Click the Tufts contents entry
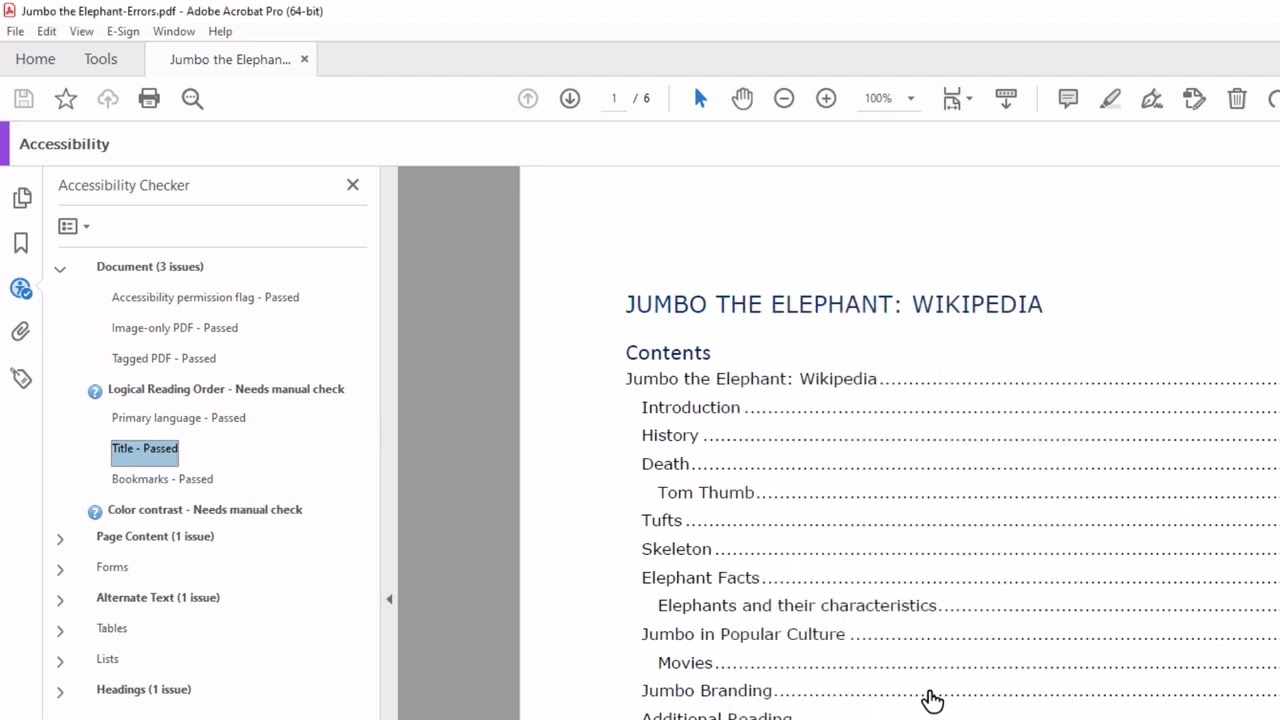Viewport: 1280px width, 720px height. coord(662,520)
